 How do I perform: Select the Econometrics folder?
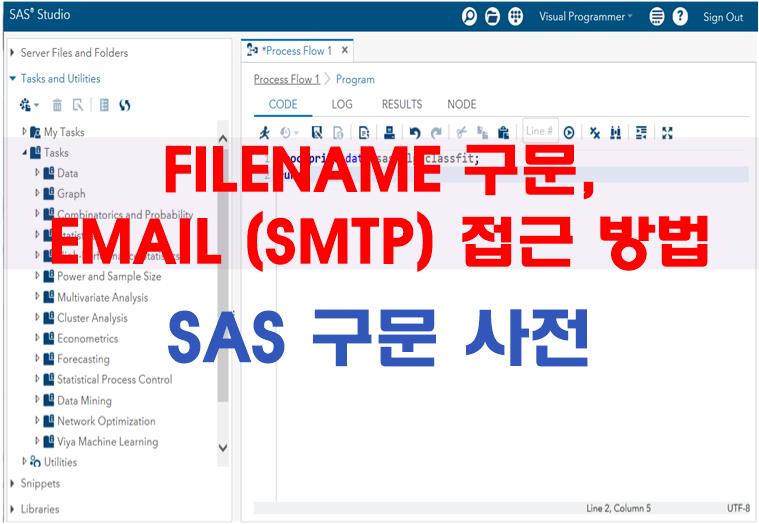point(88,338)
